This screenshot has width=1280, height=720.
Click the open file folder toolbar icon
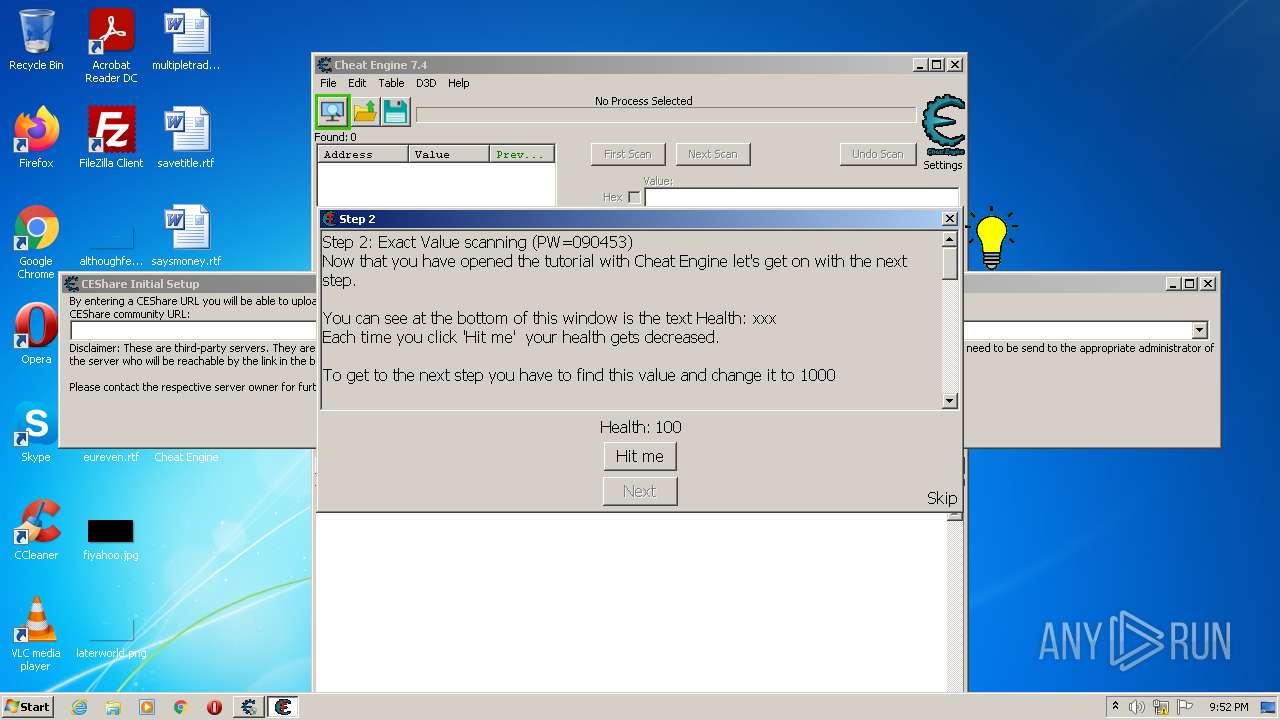[365, 111]
